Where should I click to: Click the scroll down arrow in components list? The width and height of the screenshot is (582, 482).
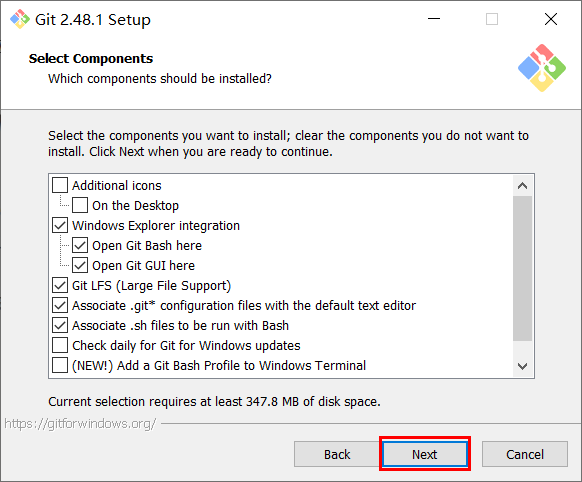click(x=522, y=366)
